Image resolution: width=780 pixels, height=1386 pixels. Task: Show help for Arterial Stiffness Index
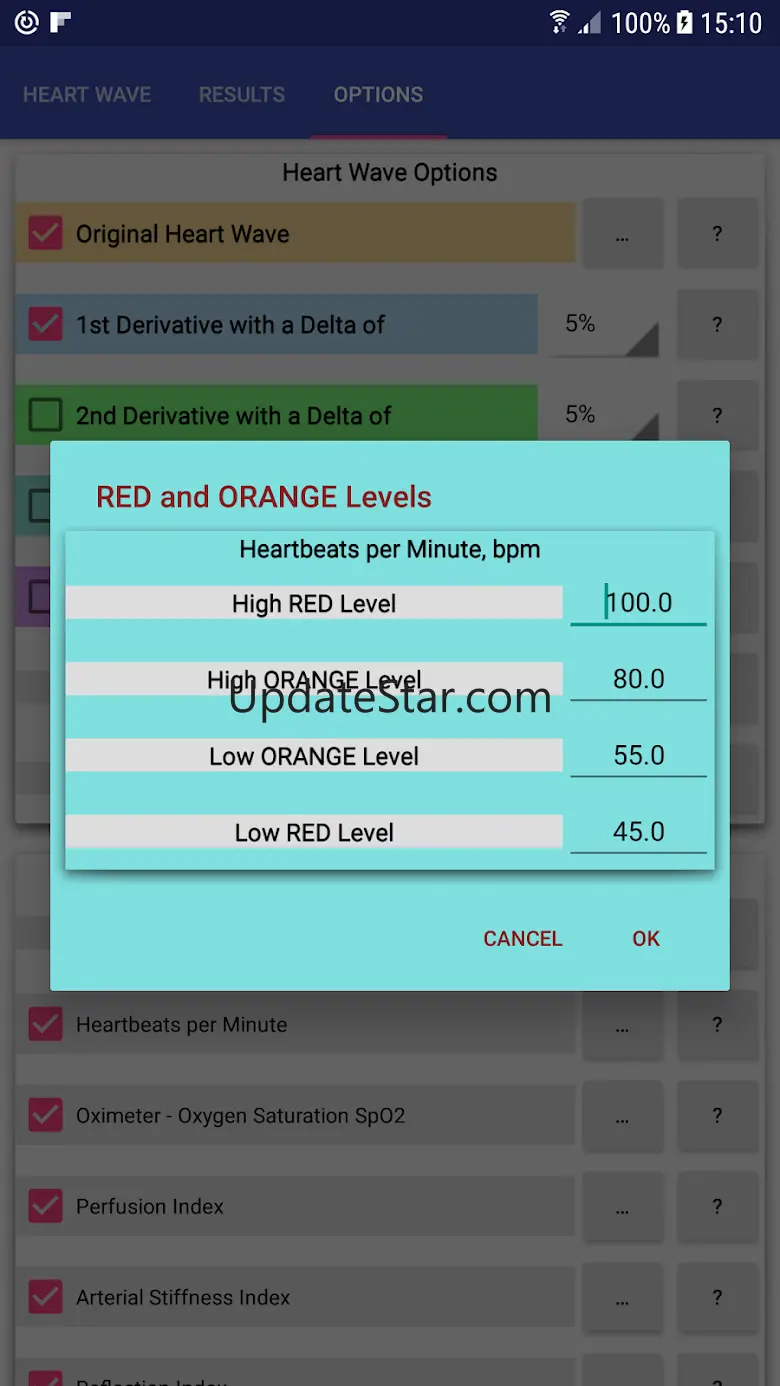717,1297
